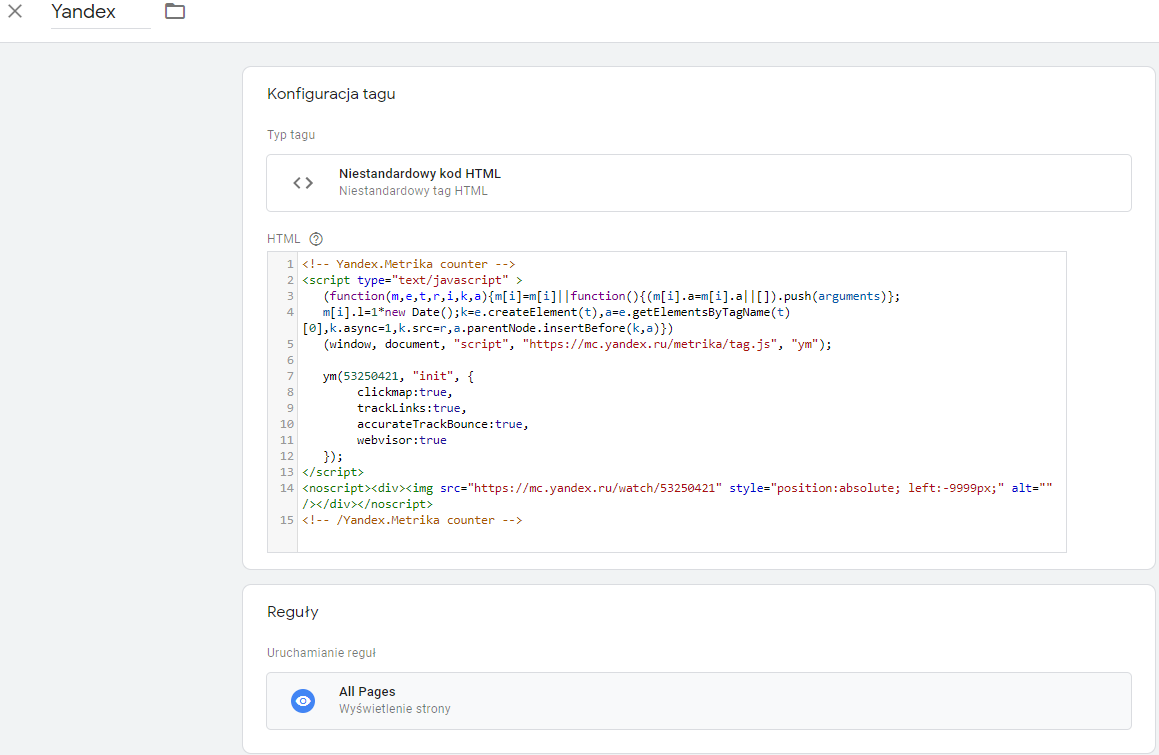Click the closing </script> line
The height and width of the screenshot is (755, 1159).
pos(333,472)
